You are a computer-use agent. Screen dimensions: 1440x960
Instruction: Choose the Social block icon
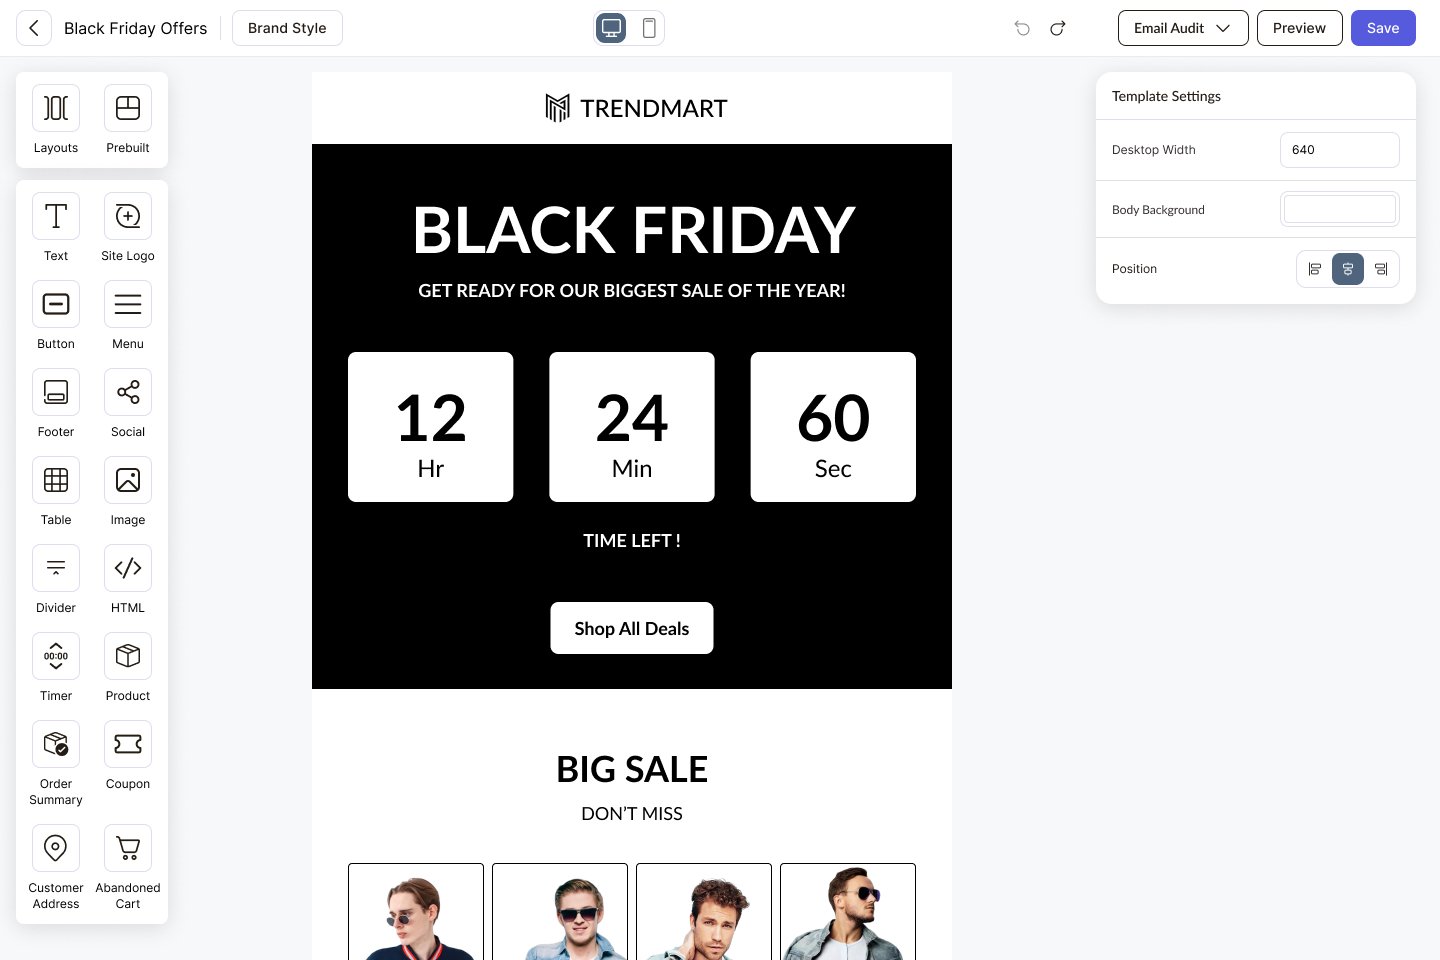tap(128, 393)
